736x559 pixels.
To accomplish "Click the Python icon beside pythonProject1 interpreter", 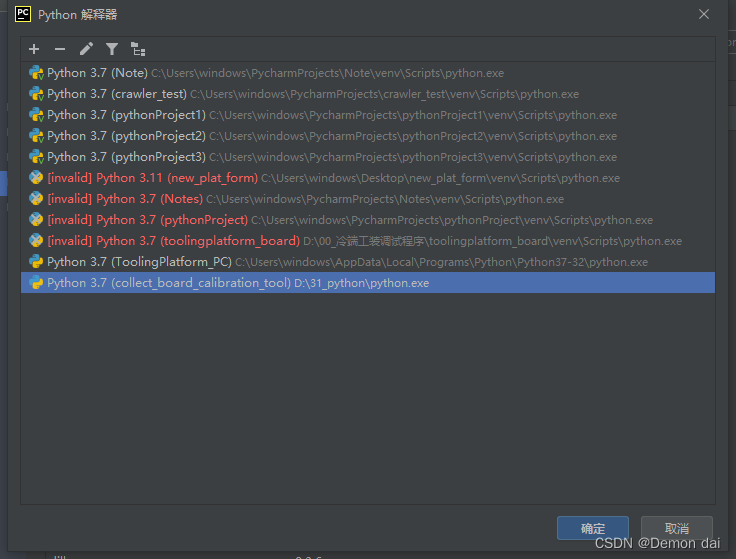I will point(36,115).
